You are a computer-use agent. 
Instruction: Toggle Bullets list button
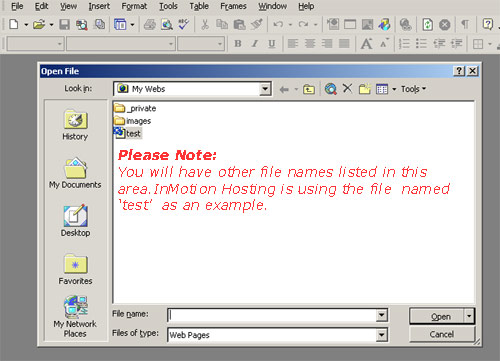tap(422, 44)
